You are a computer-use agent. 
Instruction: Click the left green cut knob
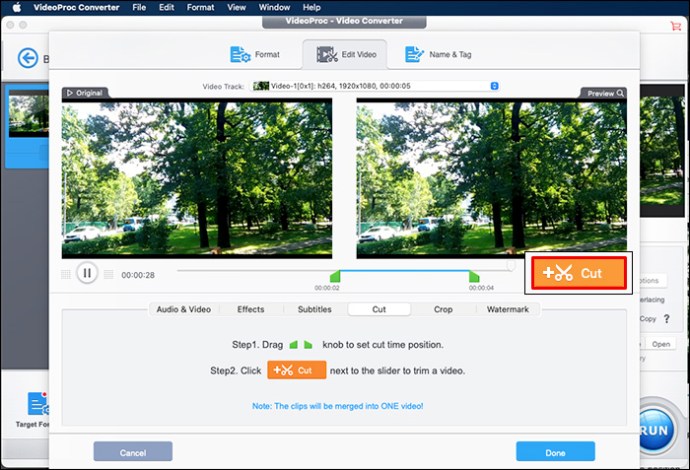pos(335,276)
